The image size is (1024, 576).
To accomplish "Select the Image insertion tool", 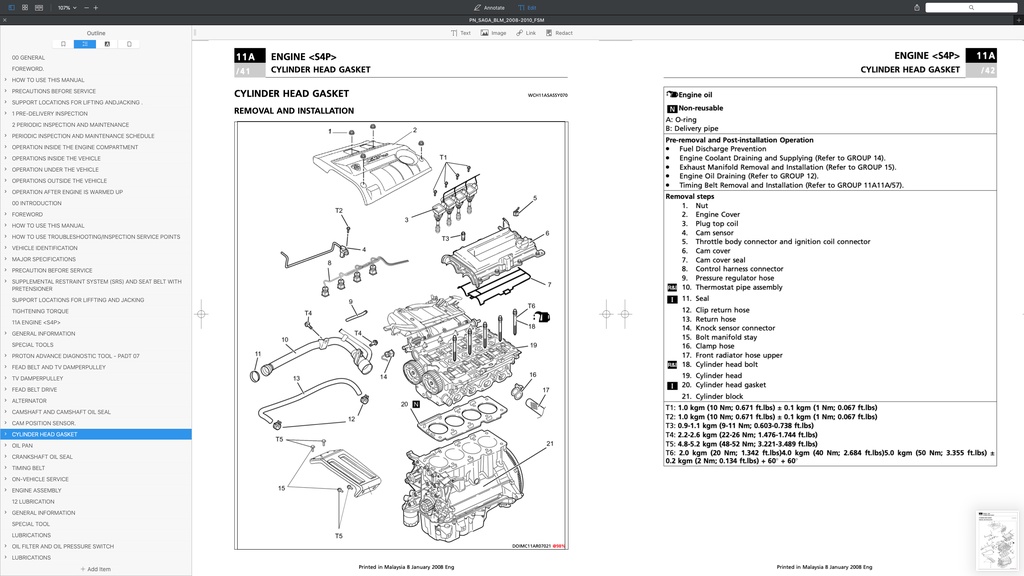I will click(493, 33).
